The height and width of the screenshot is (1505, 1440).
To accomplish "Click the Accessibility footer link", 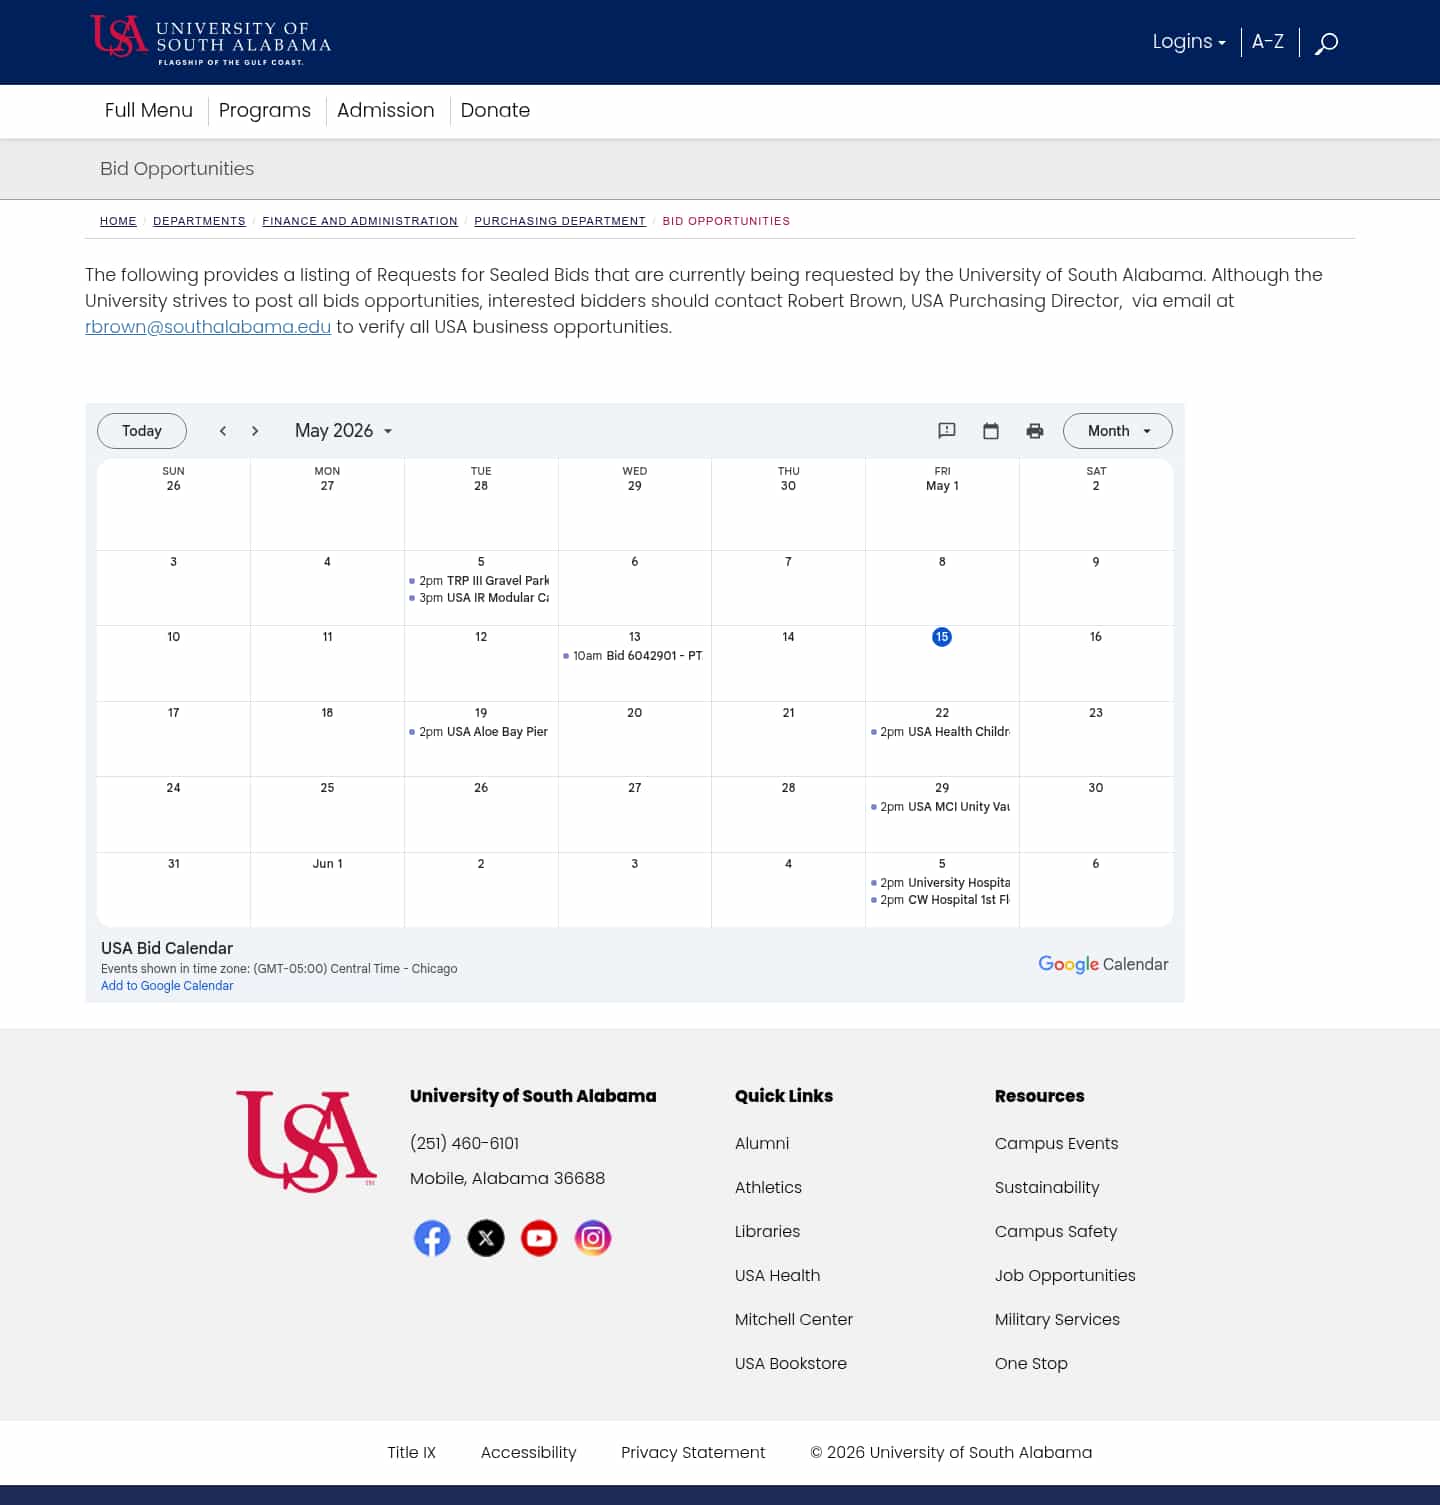I will [528, 1452].
